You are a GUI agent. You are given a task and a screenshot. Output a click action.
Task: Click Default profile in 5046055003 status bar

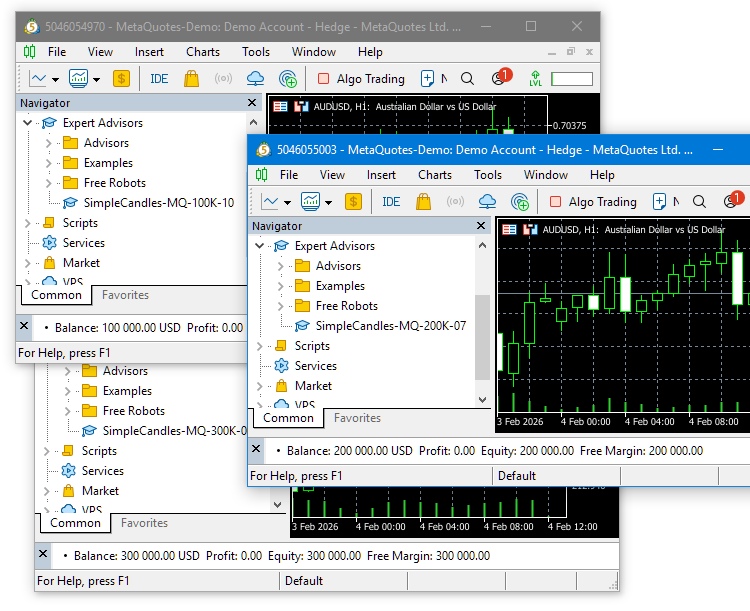point(517,476)
